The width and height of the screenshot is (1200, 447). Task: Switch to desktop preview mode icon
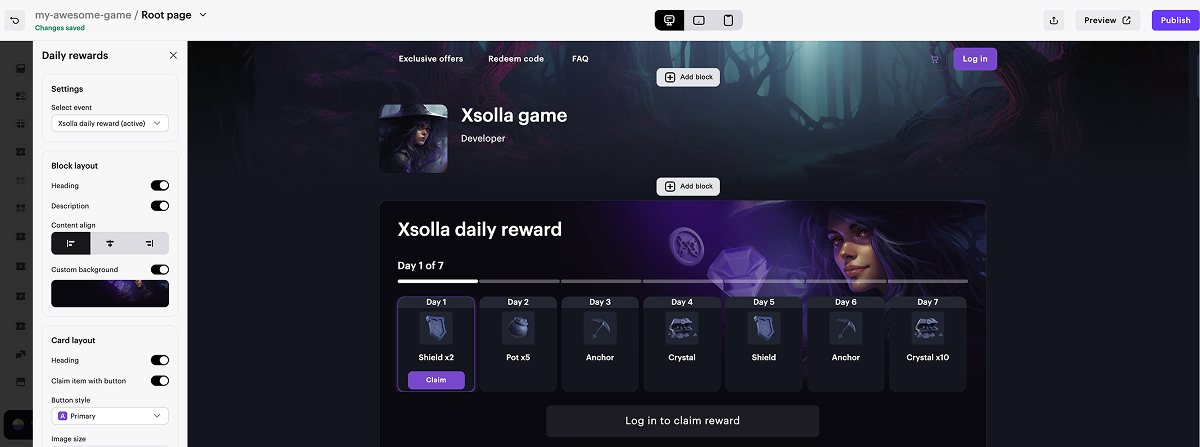pos(670,20)
